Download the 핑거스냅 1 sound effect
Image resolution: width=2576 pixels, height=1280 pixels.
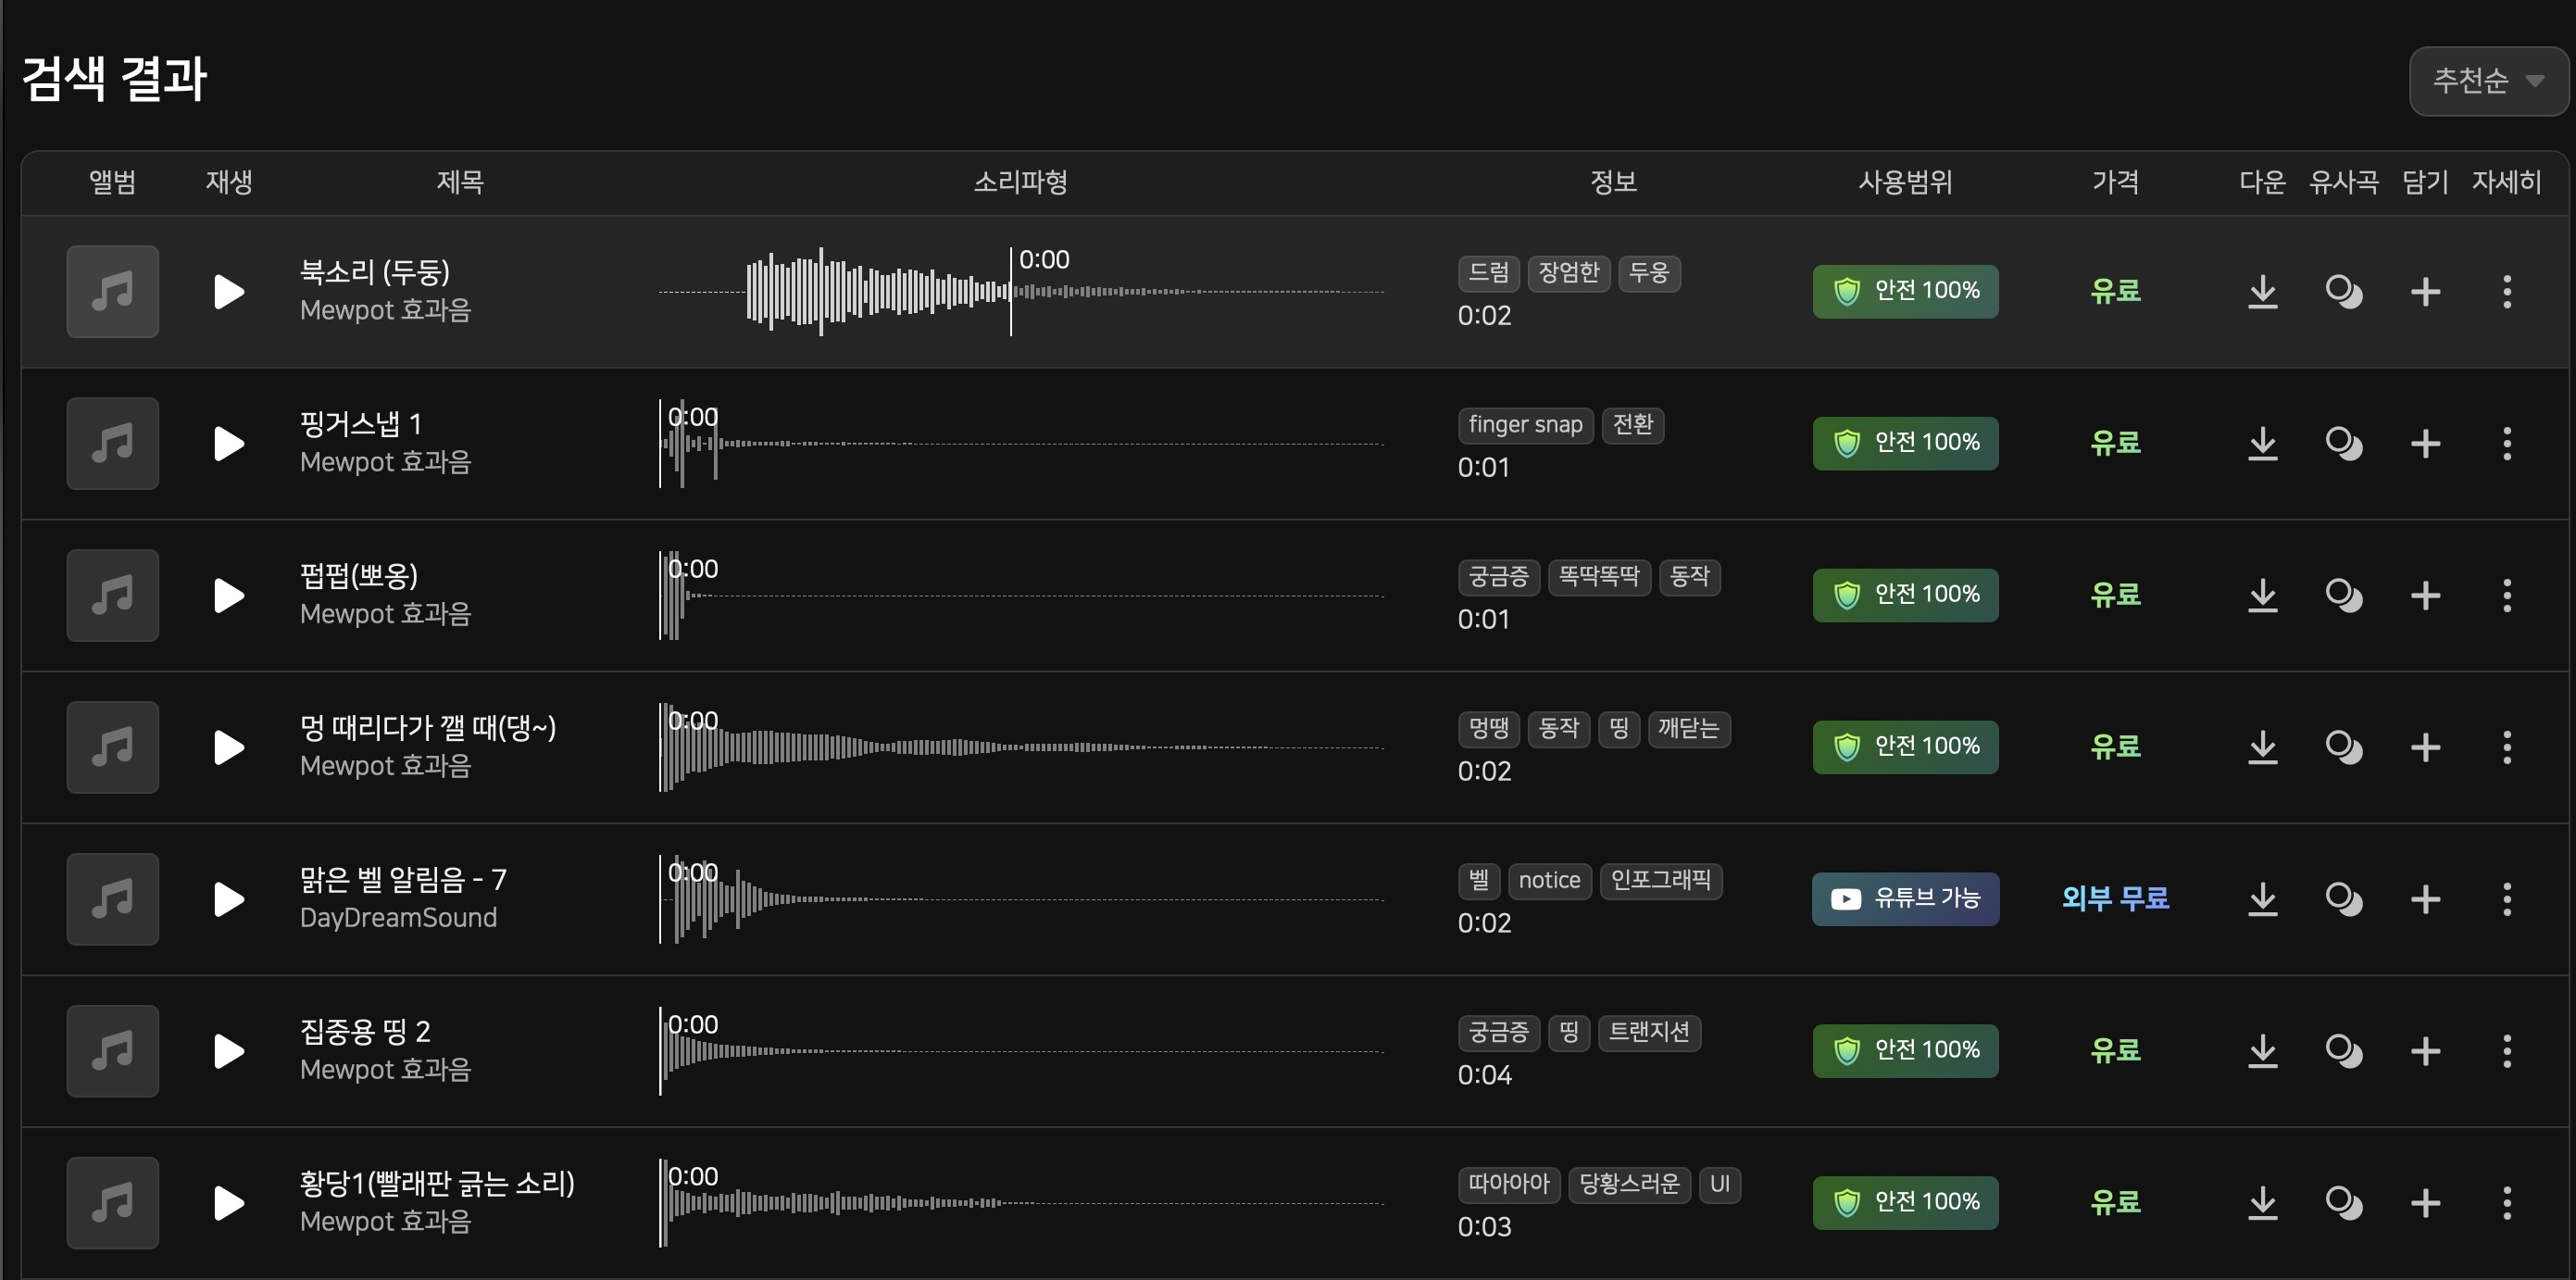(2262, 444)
